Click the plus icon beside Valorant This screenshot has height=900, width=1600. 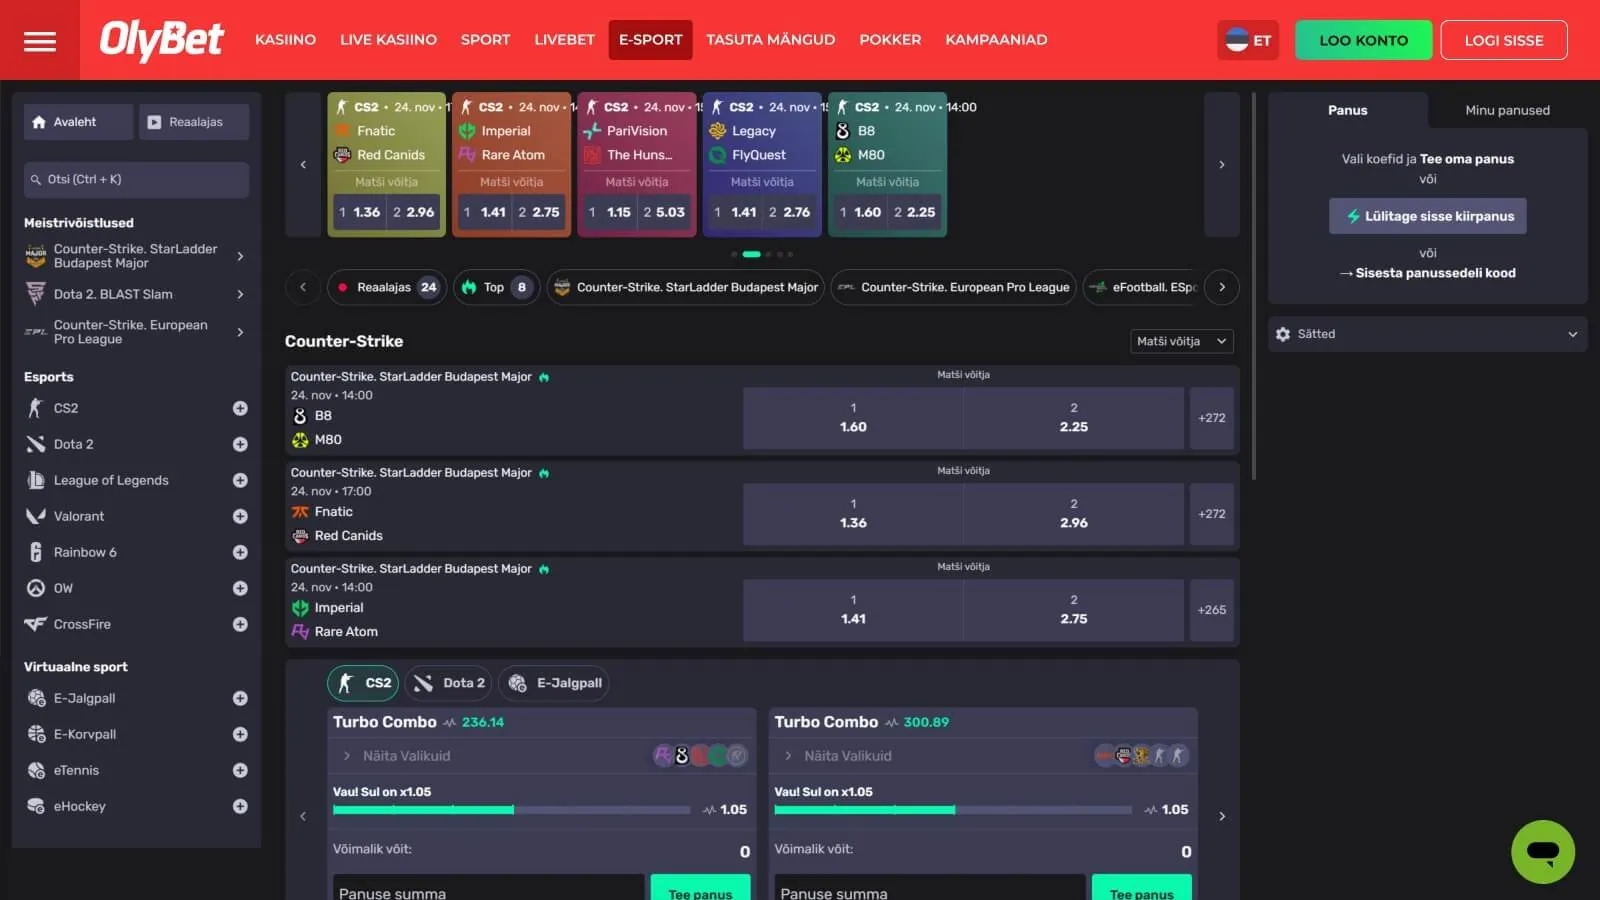pos(240,516)
